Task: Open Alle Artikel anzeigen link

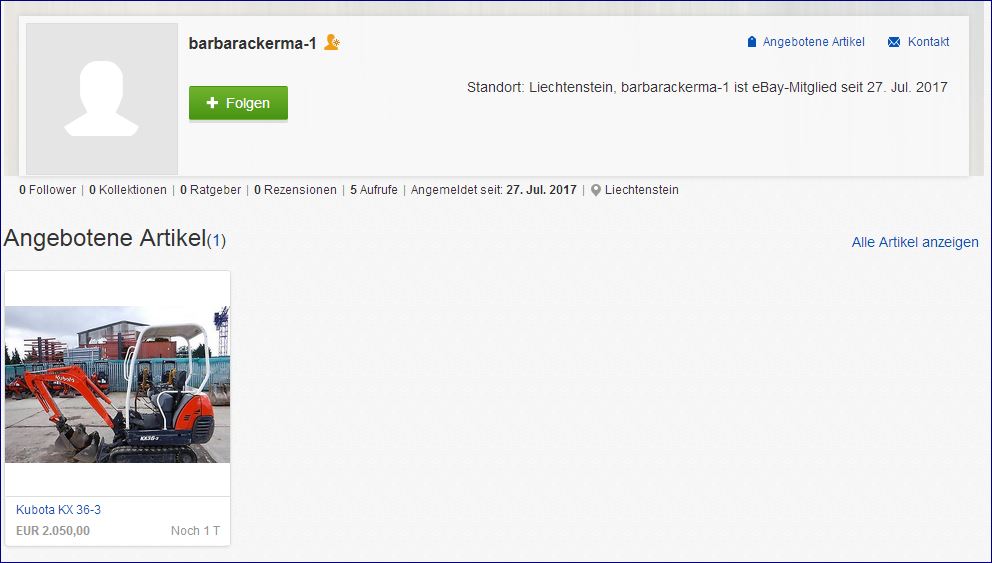Action: [915, 242]
